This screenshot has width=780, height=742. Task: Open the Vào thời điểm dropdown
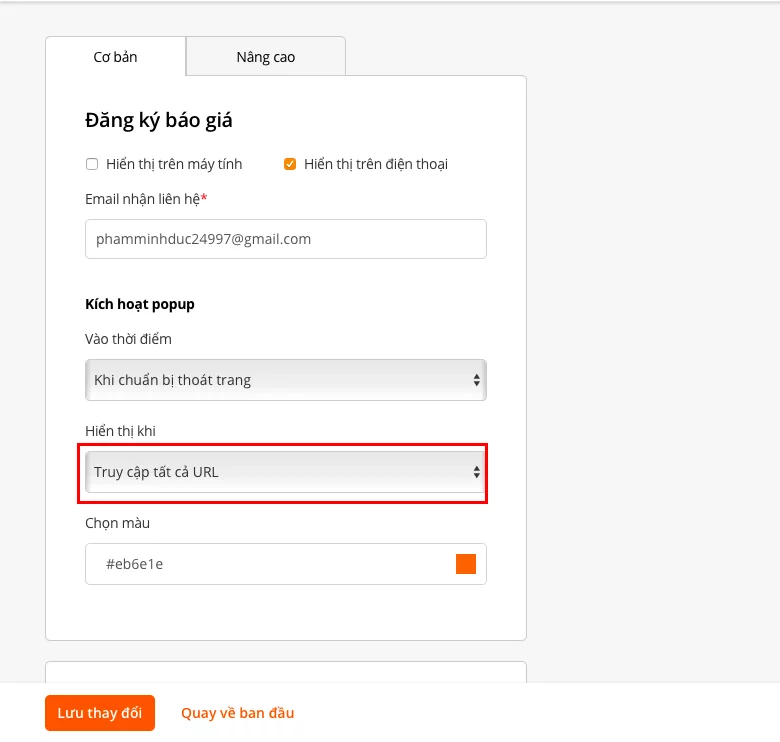tap(286, 380)
